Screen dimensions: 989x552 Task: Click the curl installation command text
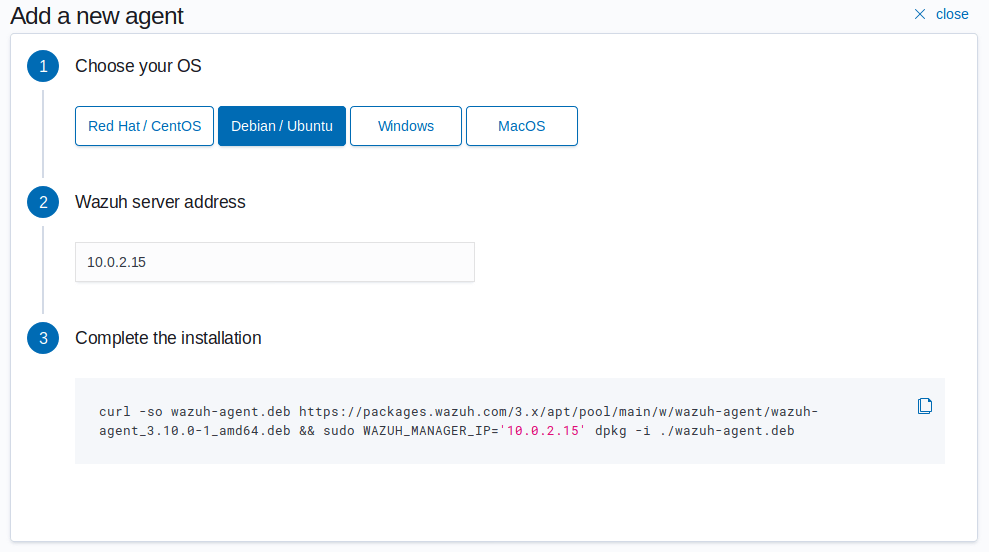(x=459, y=421)
